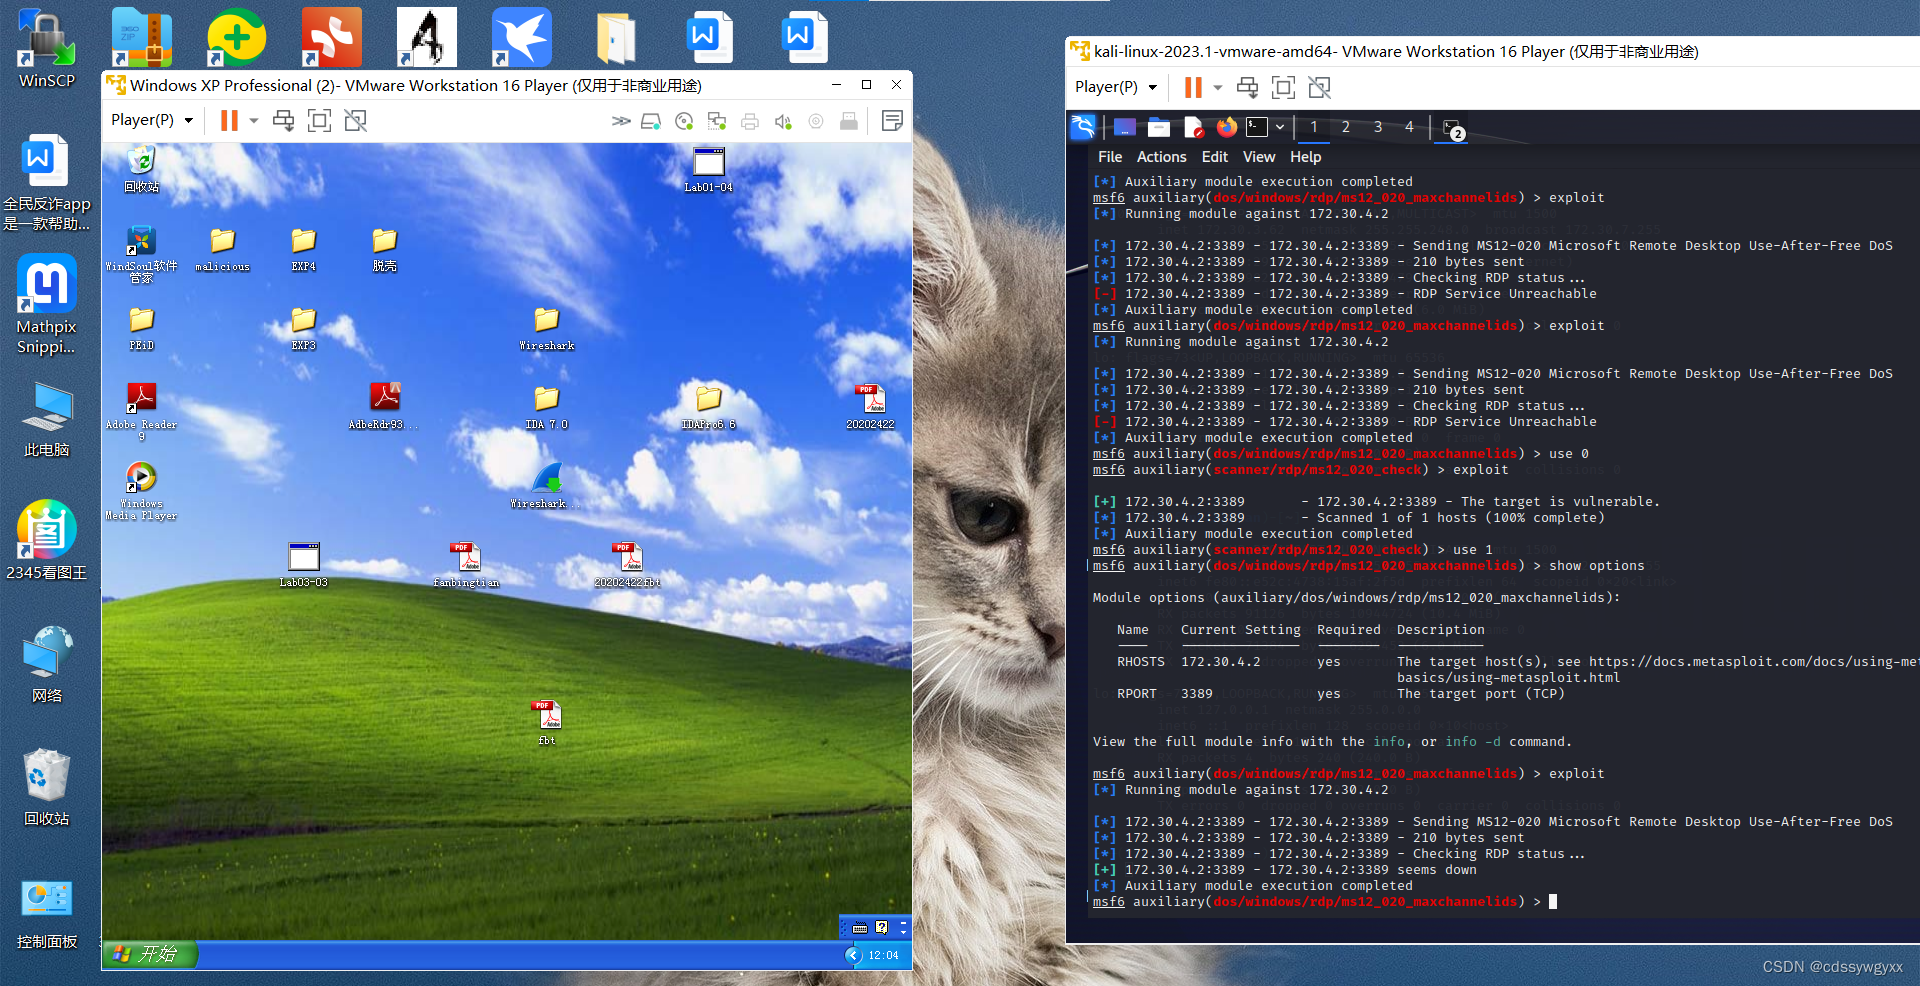This screenshot has width=1920, height=986.
Task: Open the message log notes icon in XP window
Action: [892, 121]
